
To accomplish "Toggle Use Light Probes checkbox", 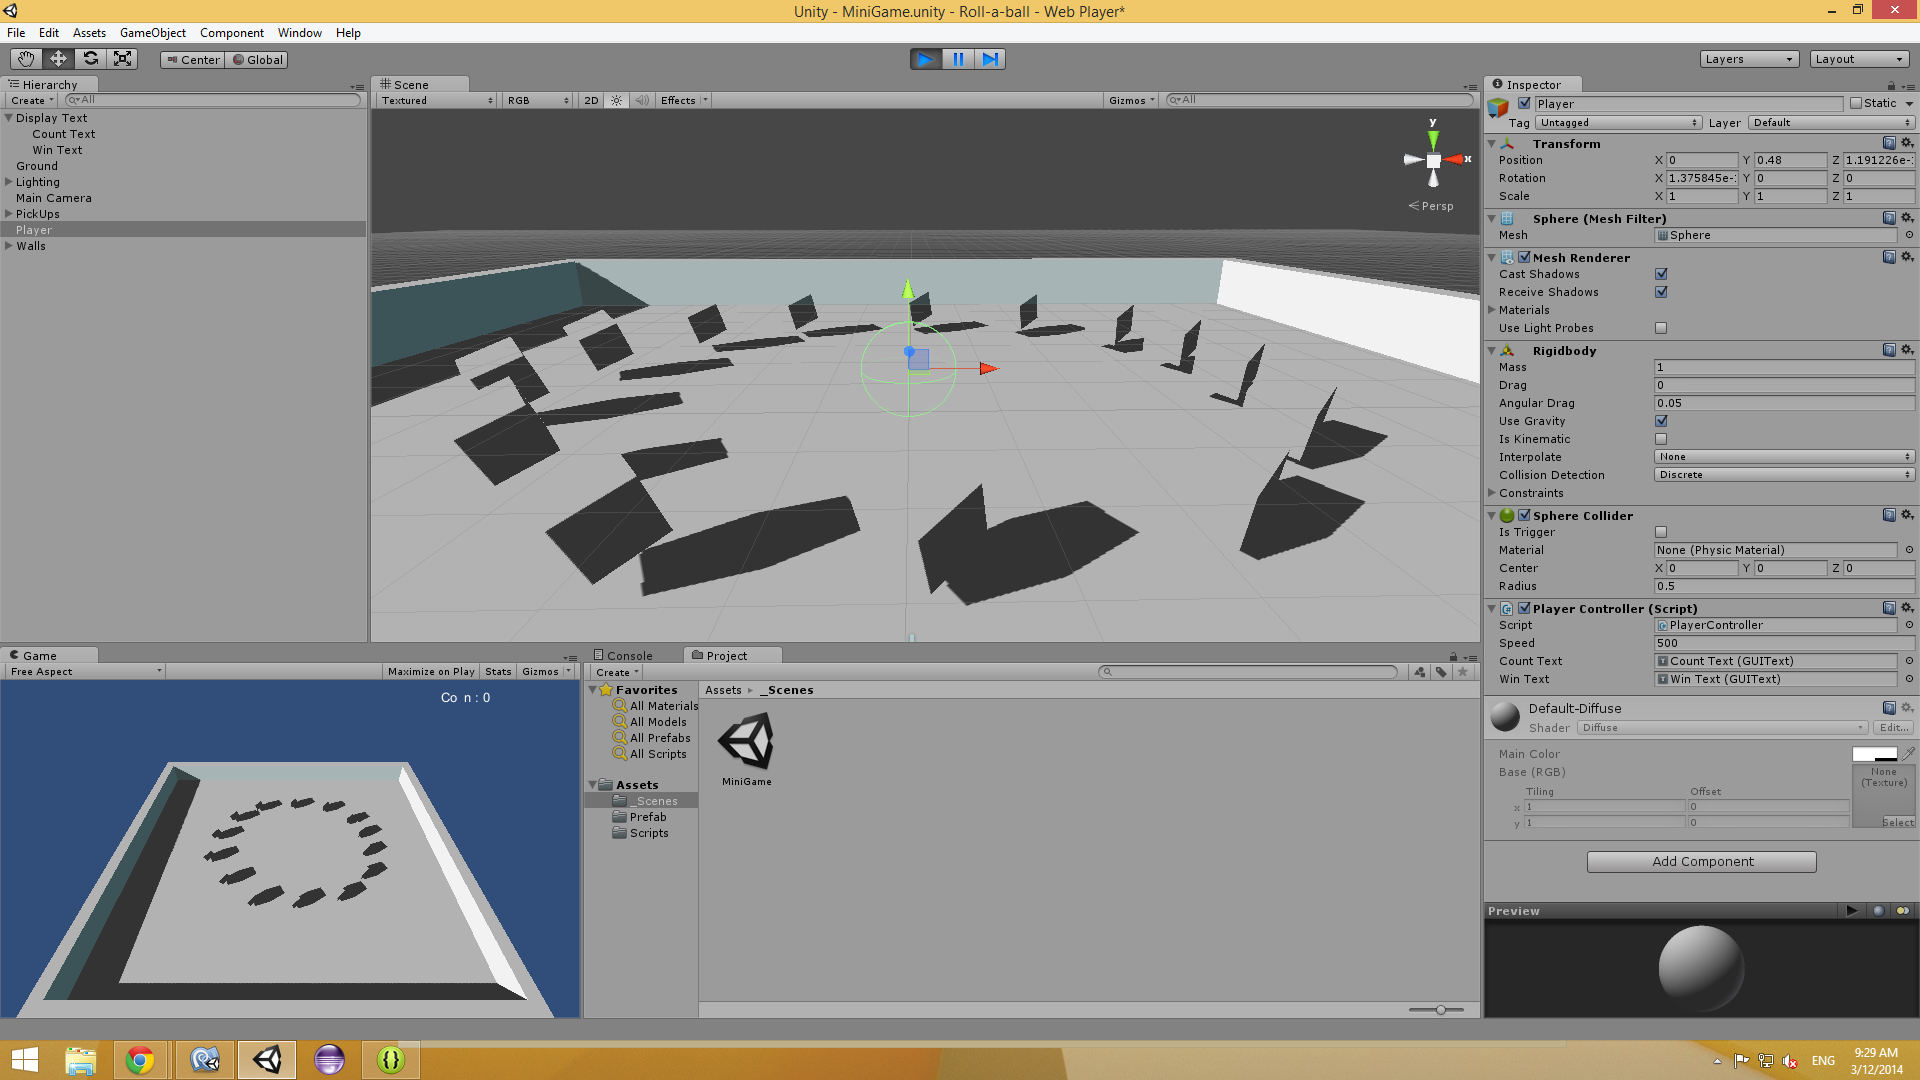I will (1661, 328).
